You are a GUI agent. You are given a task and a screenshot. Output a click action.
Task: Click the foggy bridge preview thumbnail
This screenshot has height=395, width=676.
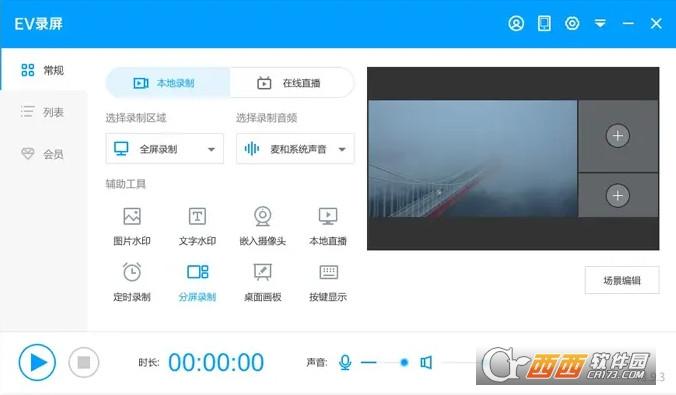click(x=473, y=159)
